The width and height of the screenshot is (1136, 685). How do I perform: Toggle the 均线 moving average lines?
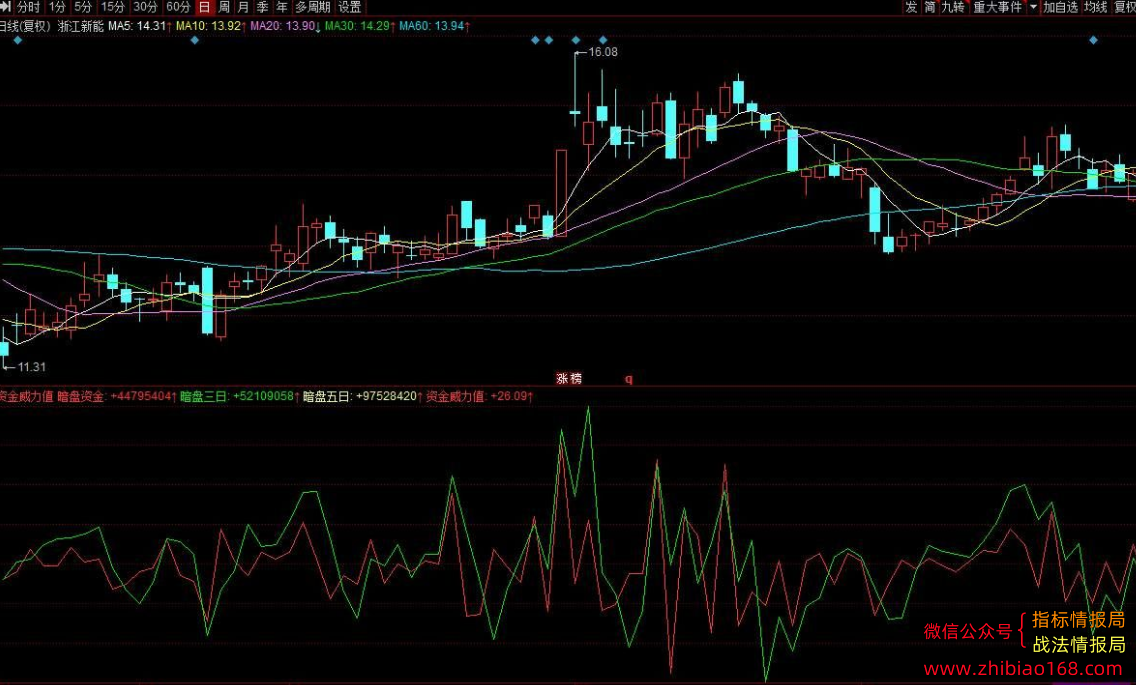tap(1095, 7)
